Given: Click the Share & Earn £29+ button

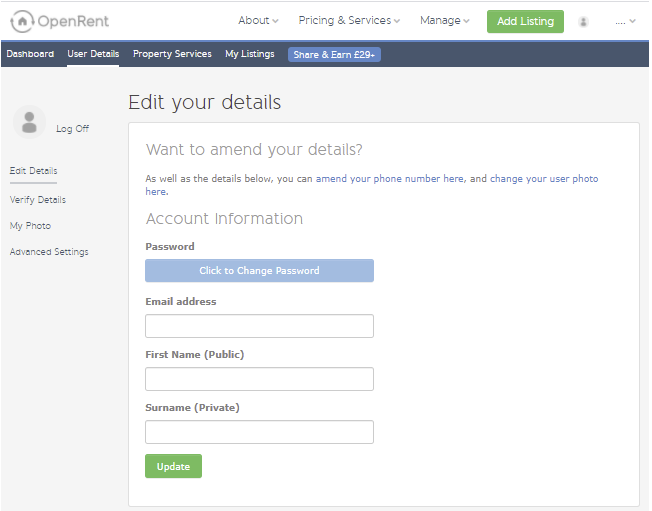Looking at the screenshot, I should pos(334,54).
